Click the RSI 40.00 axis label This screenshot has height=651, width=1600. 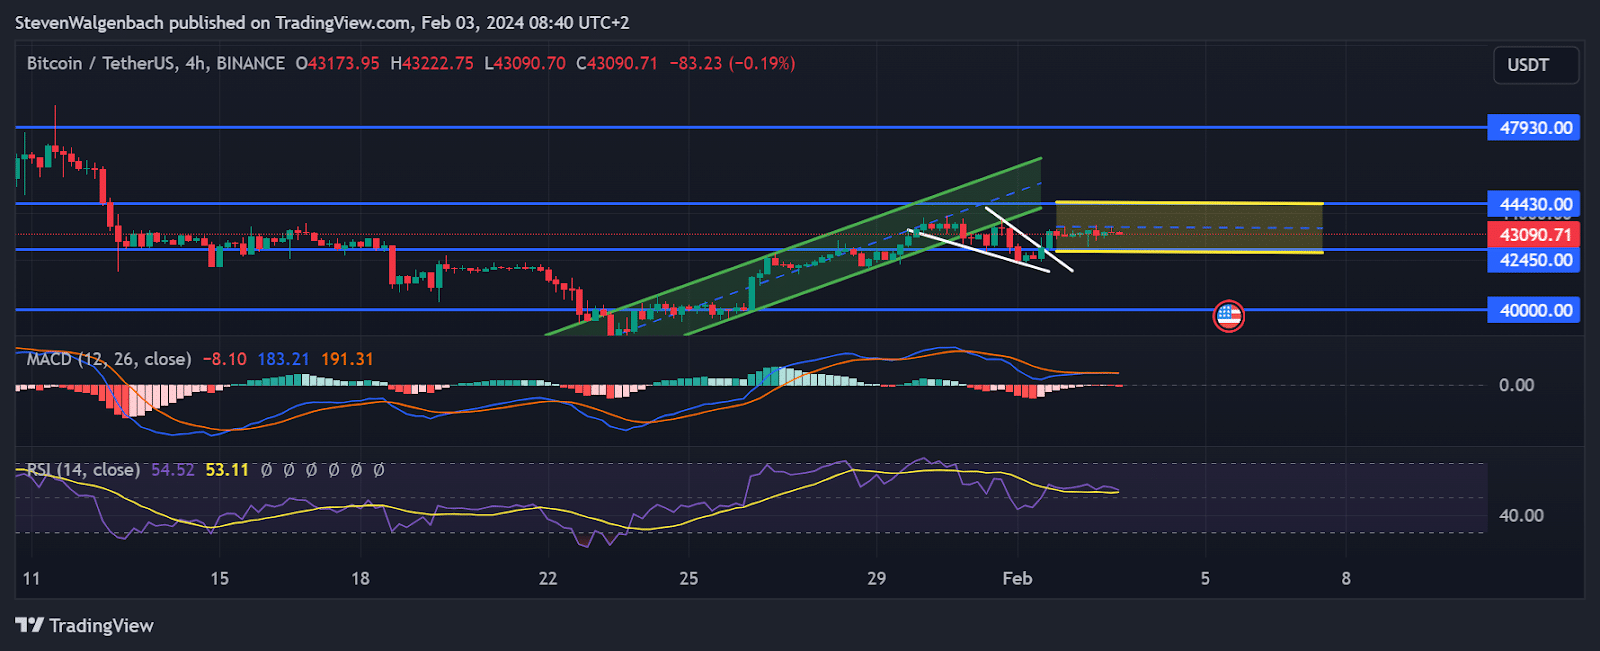pyautogui.click(x=1520, y=515)
